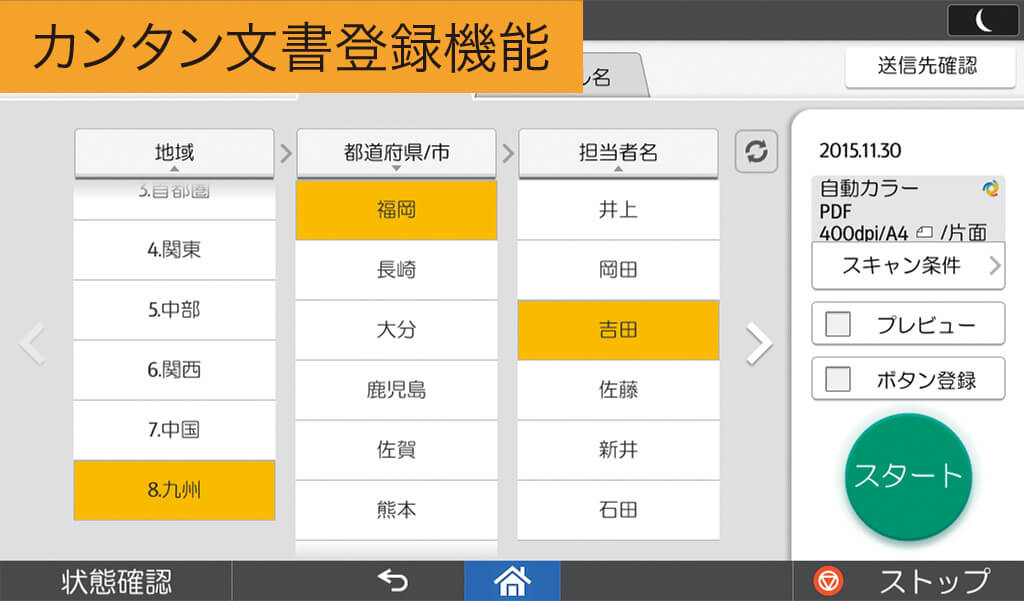This screenshot has width=1024, height=601.
Task: Select 佐藤 as the person in charge
Action: [618, 390]
